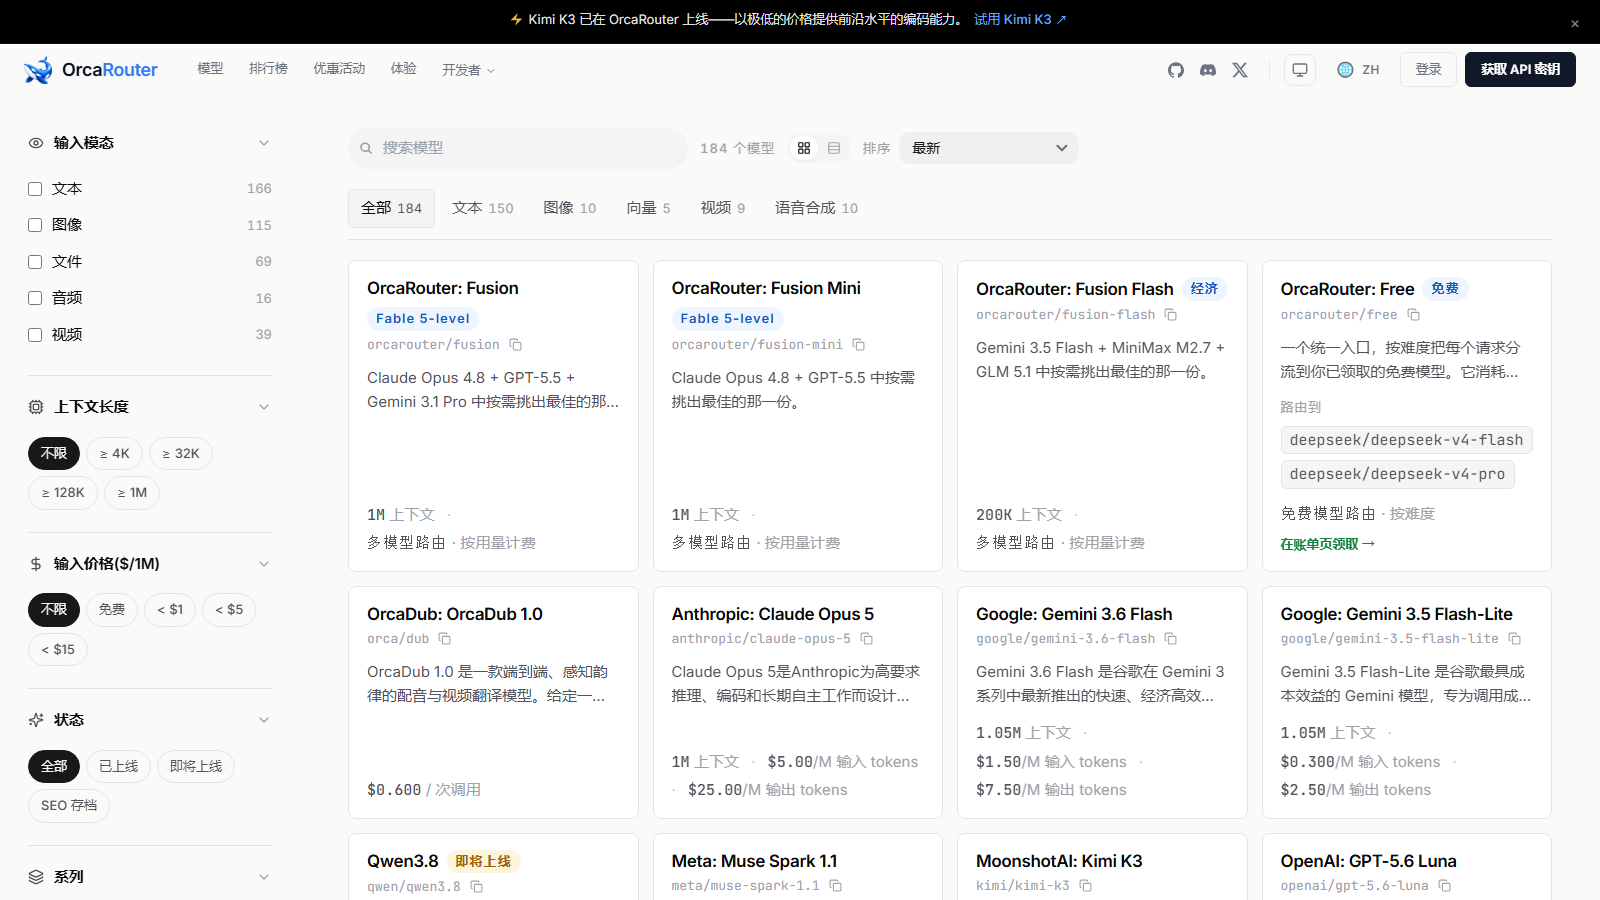This screenshot has height=900, width=1600.
Task: Copy the orcarouter/fusion model ID
Action: 516,345
